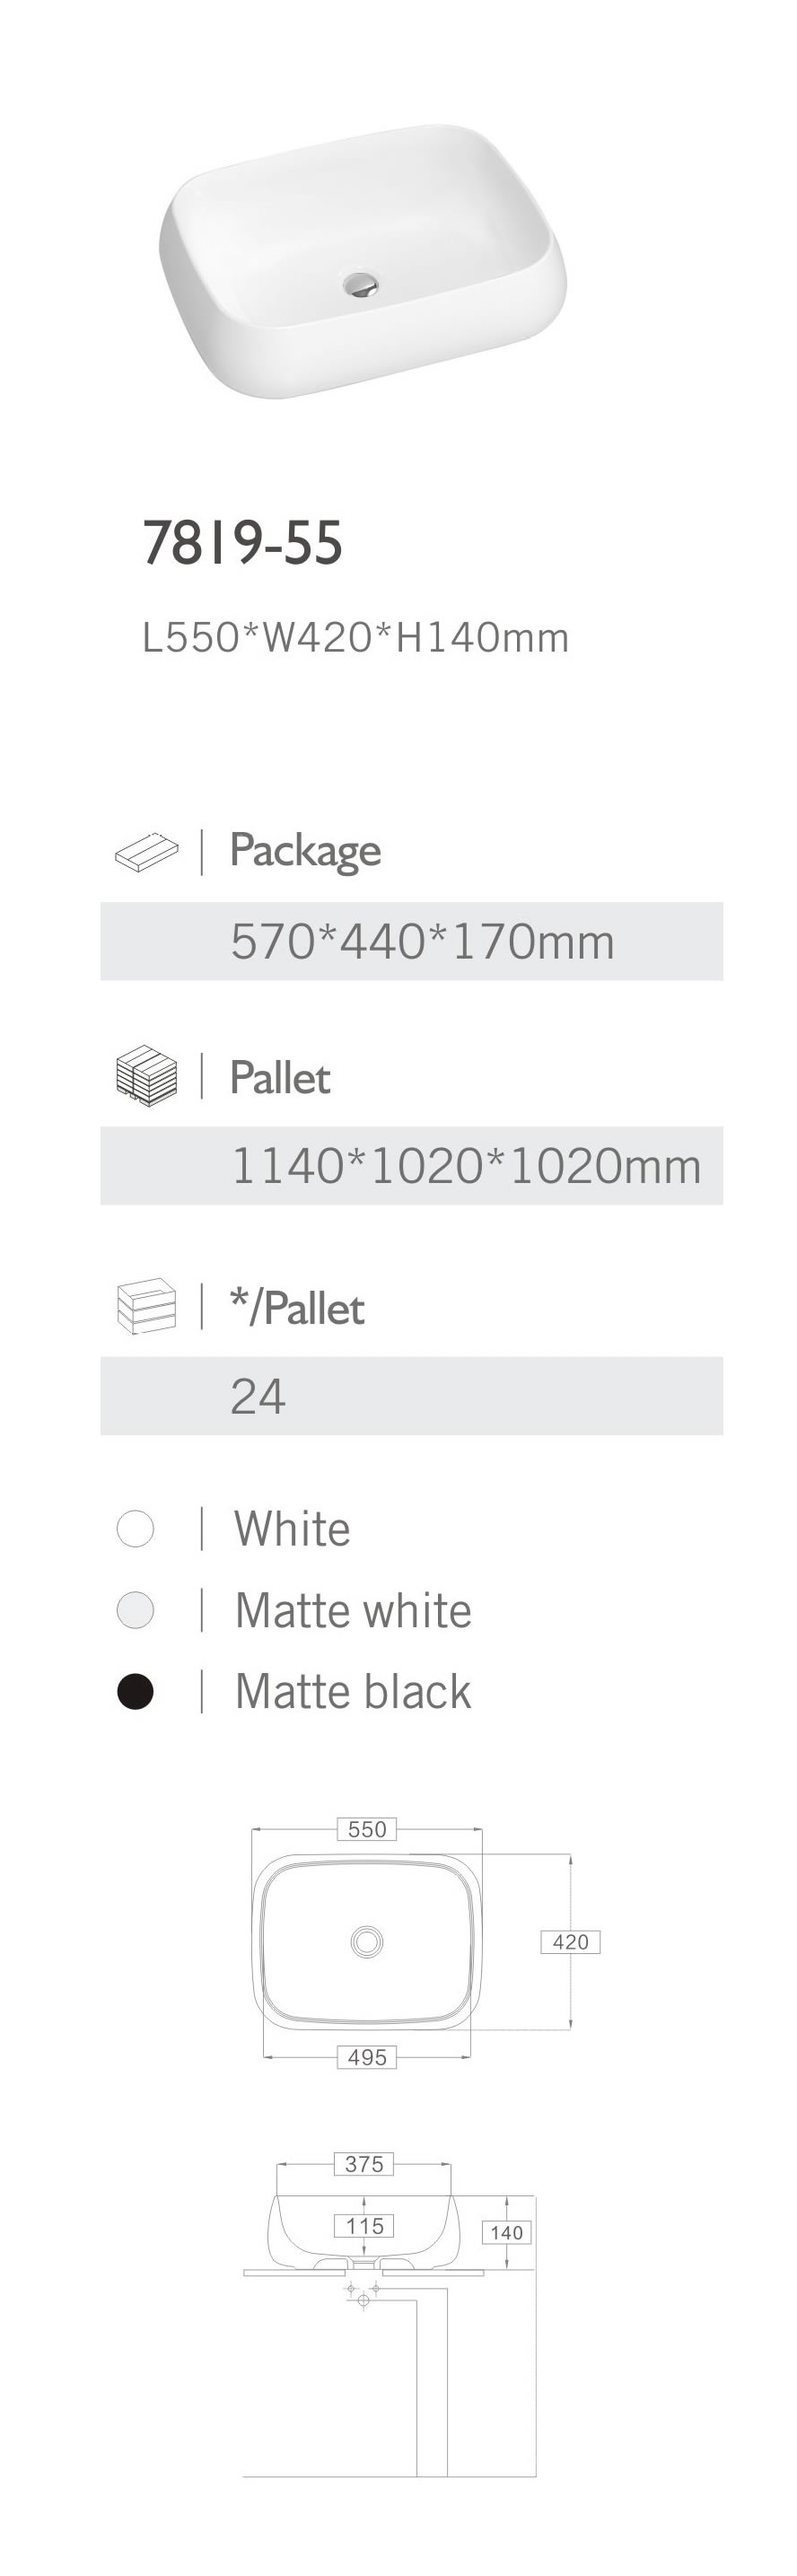797x2576 pixels.
Task: Click the 570*440*170mm package size field
Action: click(x=411, y=941)
